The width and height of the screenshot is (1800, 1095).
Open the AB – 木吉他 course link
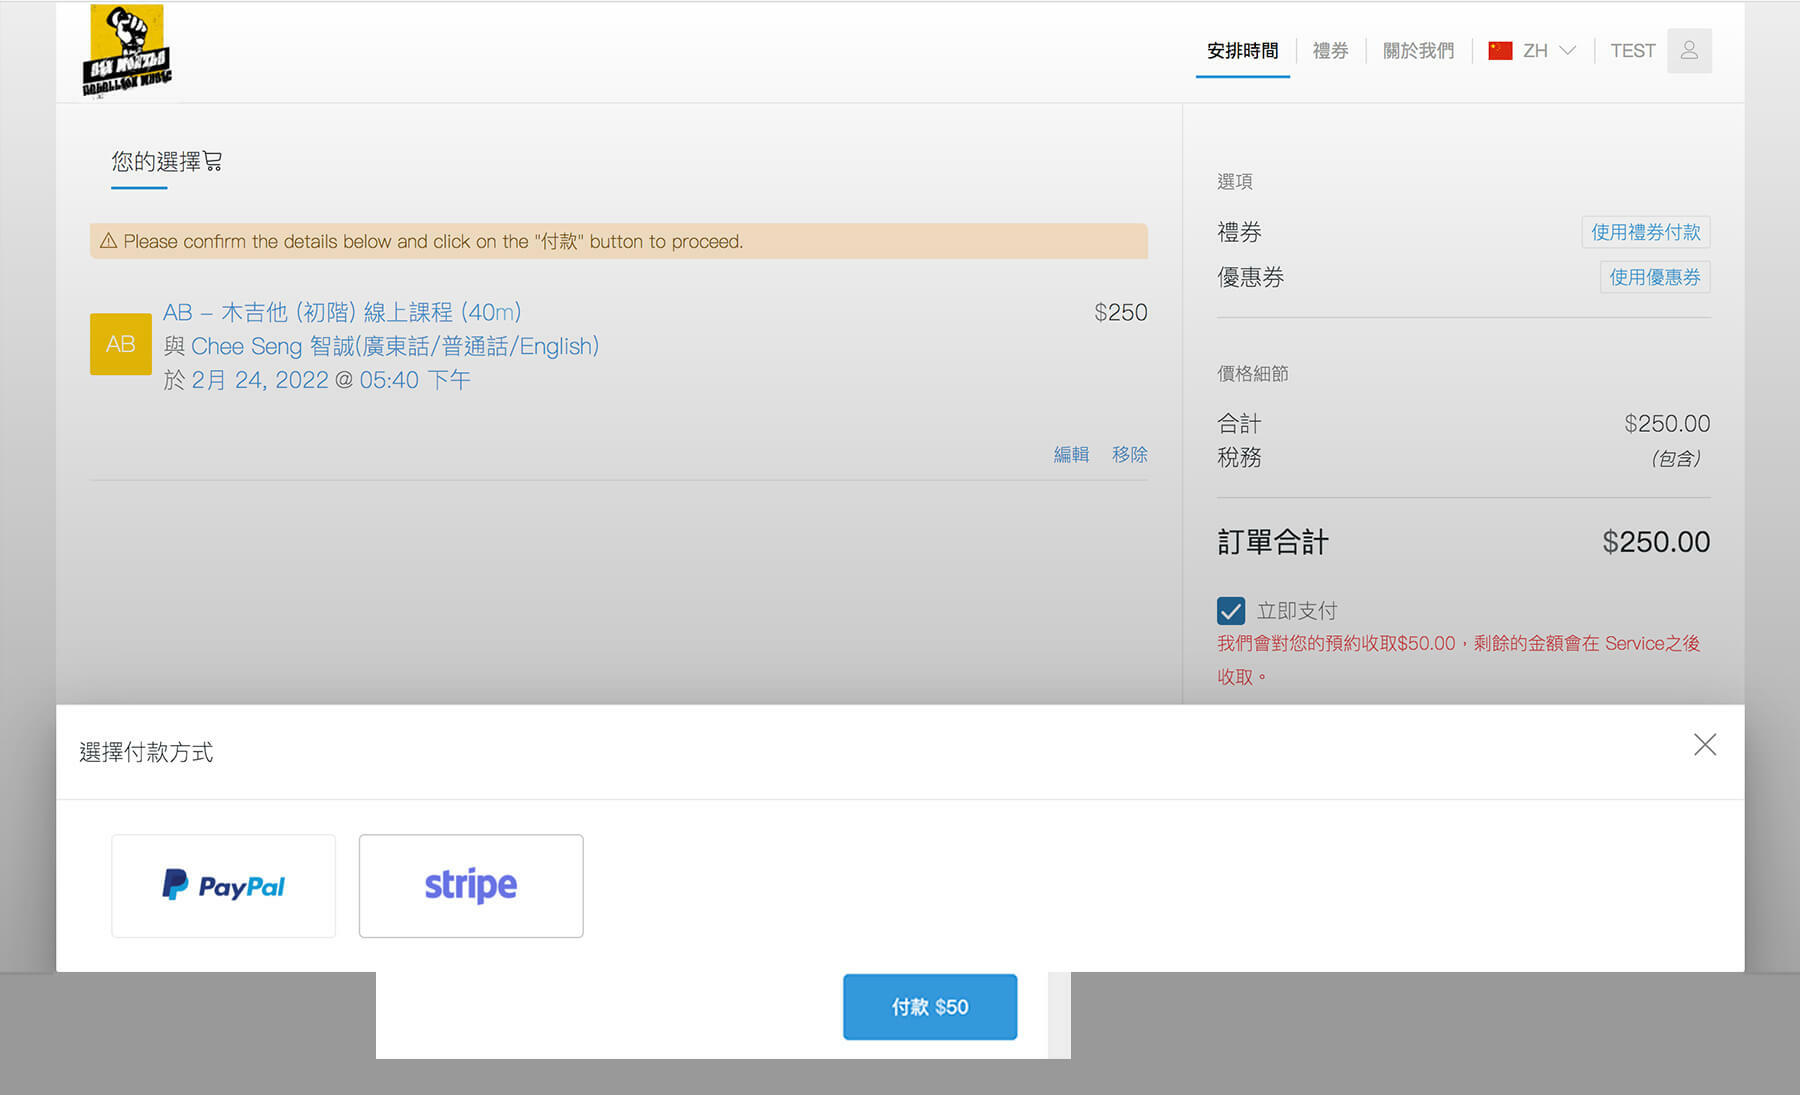(342, 312)
